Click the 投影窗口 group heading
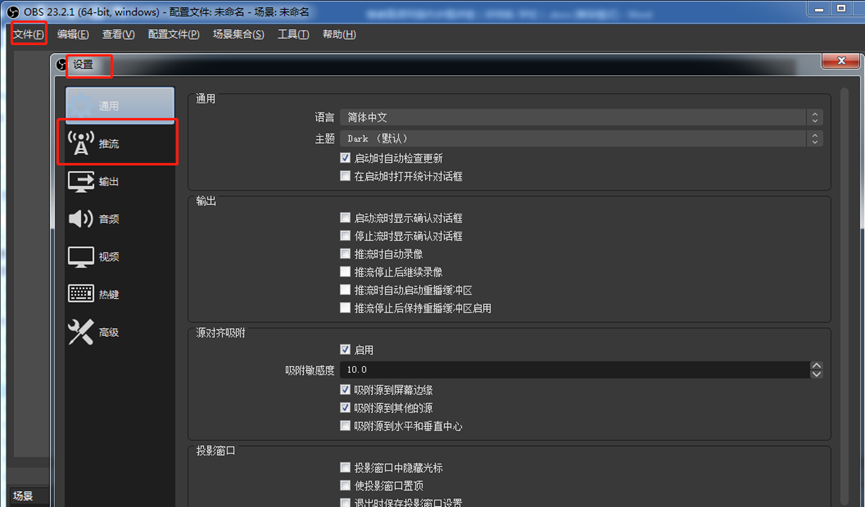The width and height of the screenshot is (865, 507). click(x=216, y=451)
